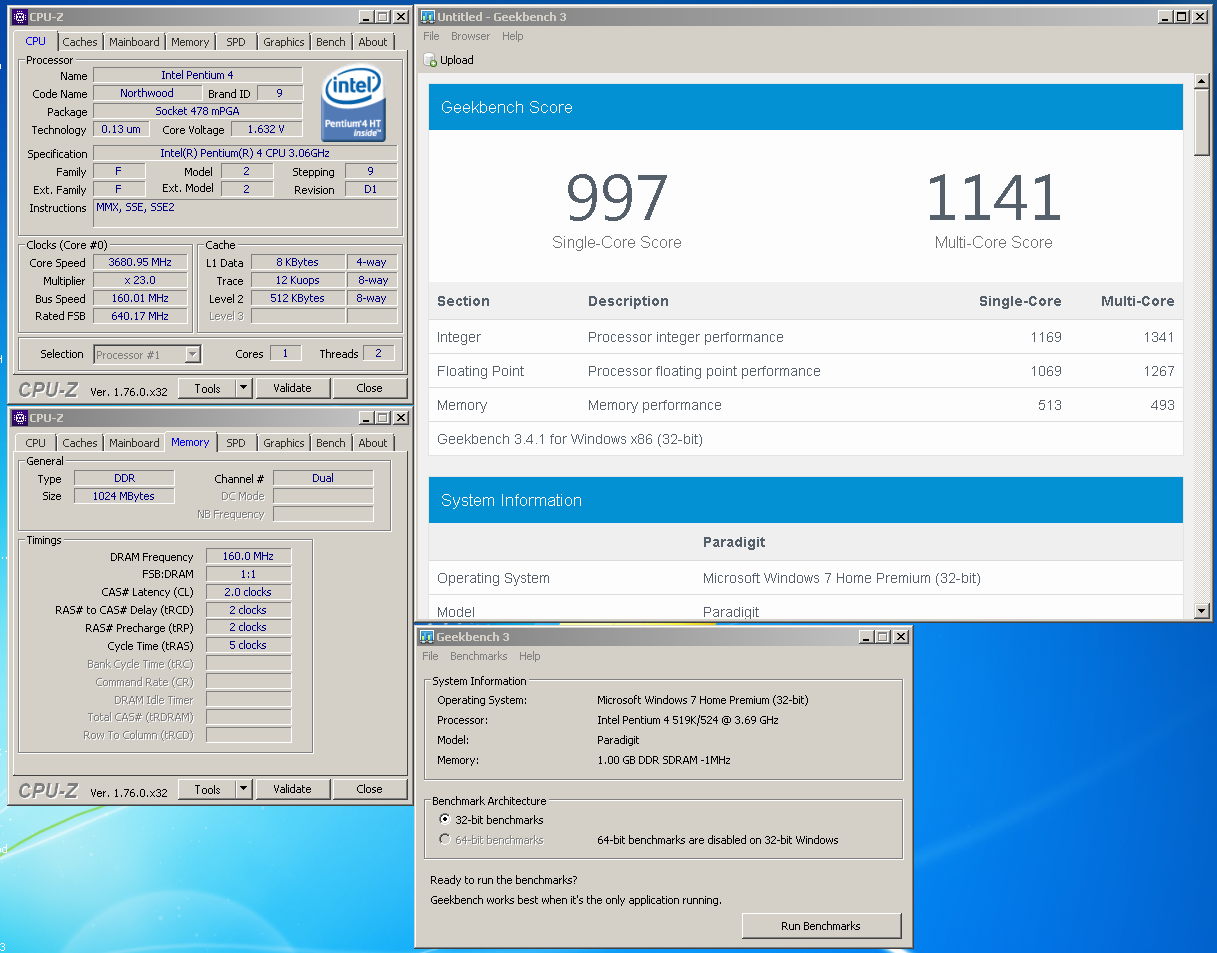Click the Cycle Time value 5 clocks
The height and width of the screenshot is (953, 1217).
pos(249,646)
